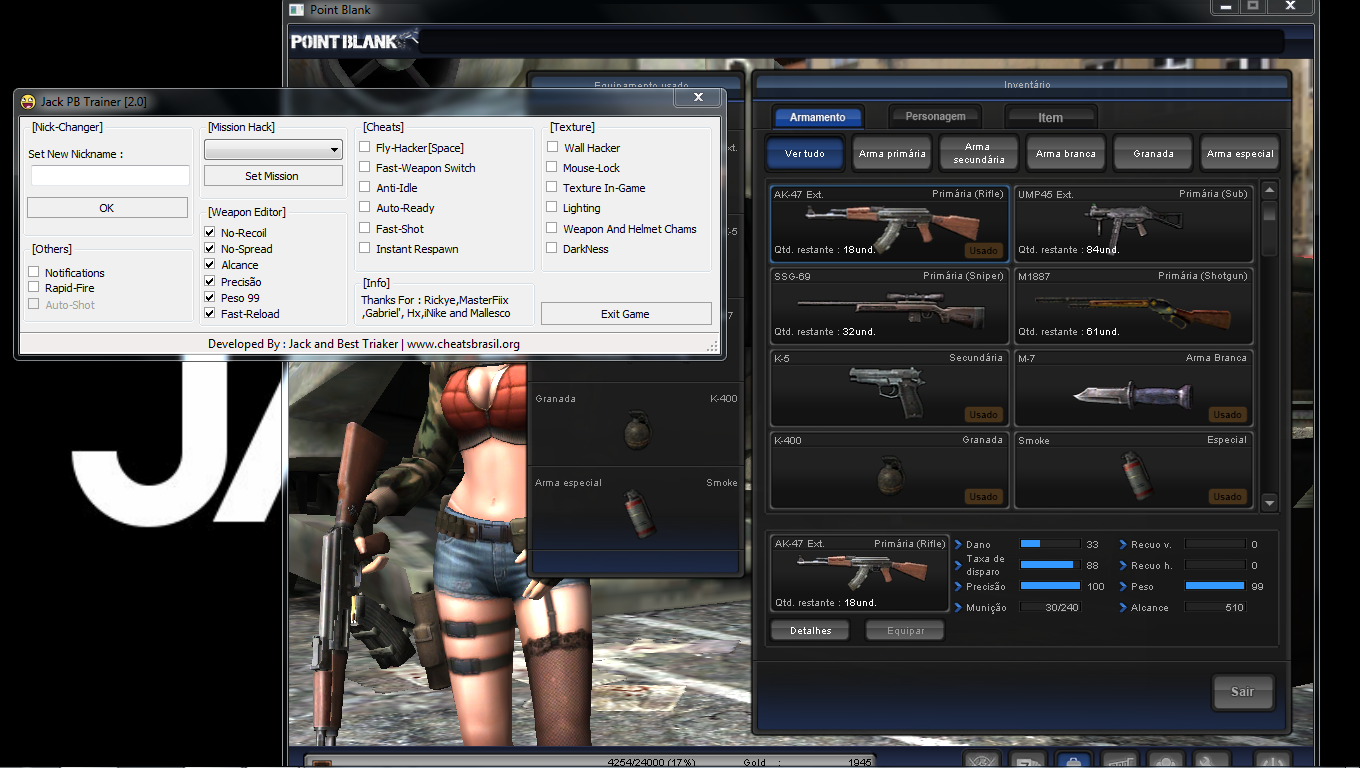
Task: Click the inventory scrollbar up arrow
Action: click(1269, 191)
